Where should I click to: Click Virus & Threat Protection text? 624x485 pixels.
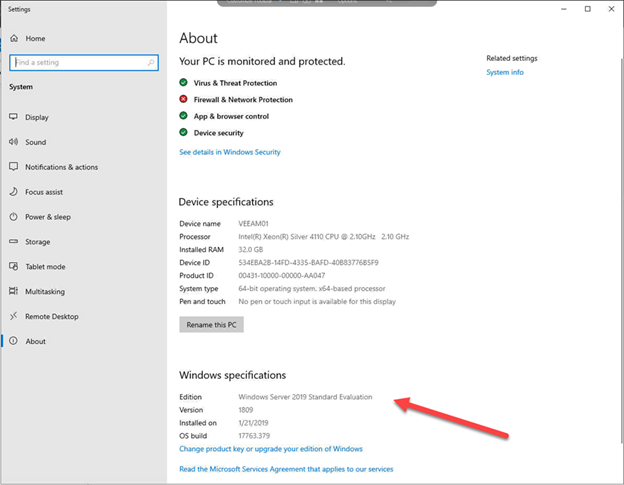click(235, 83)
